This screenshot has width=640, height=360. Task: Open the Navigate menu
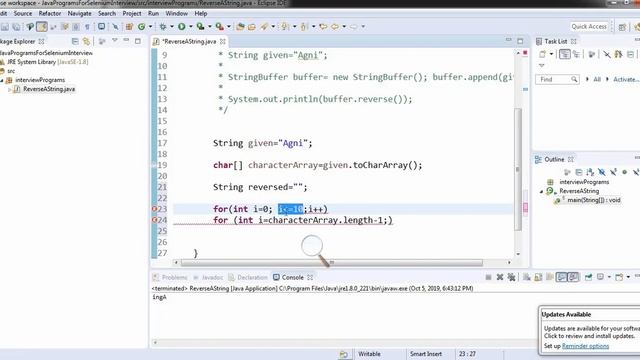click(80, 13)
